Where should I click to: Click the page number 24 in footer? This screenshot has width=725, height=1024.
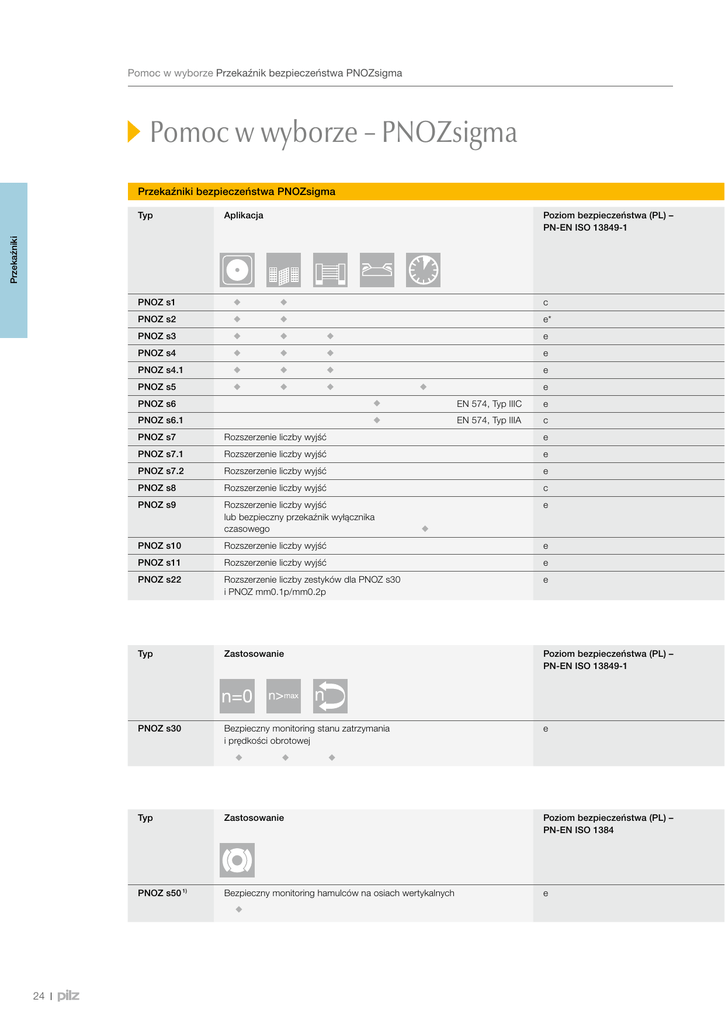(x=39, y=996)
